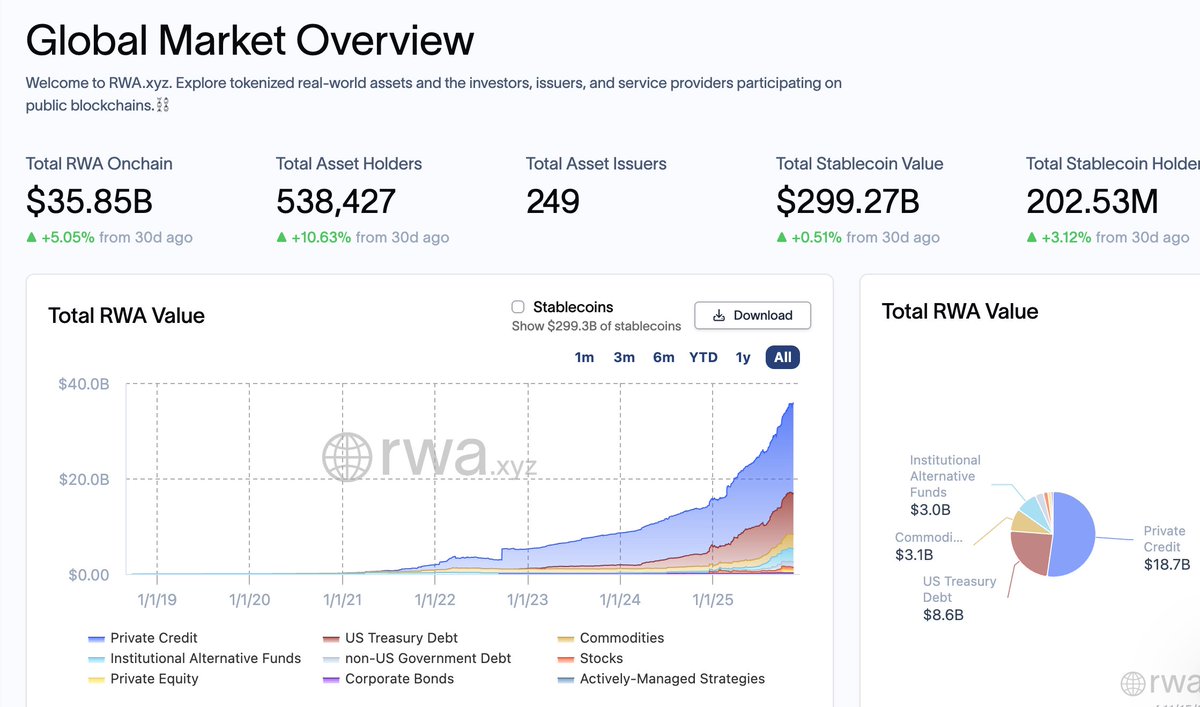Select the "All" time range
Screen dimensions: 1200x707
tap(782, 357)
